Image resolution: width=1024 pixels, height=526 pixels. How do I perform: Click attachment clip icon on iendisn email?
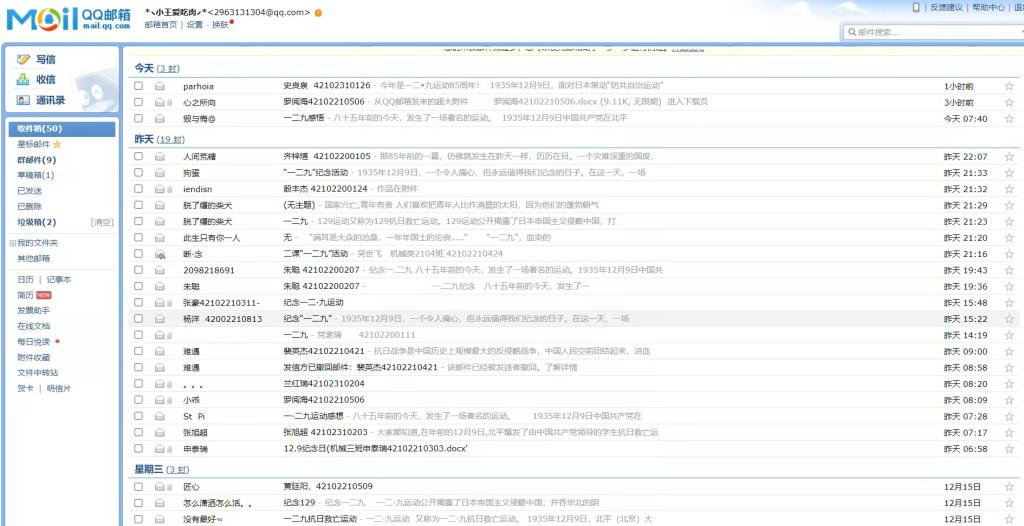[x=169, y=189]
